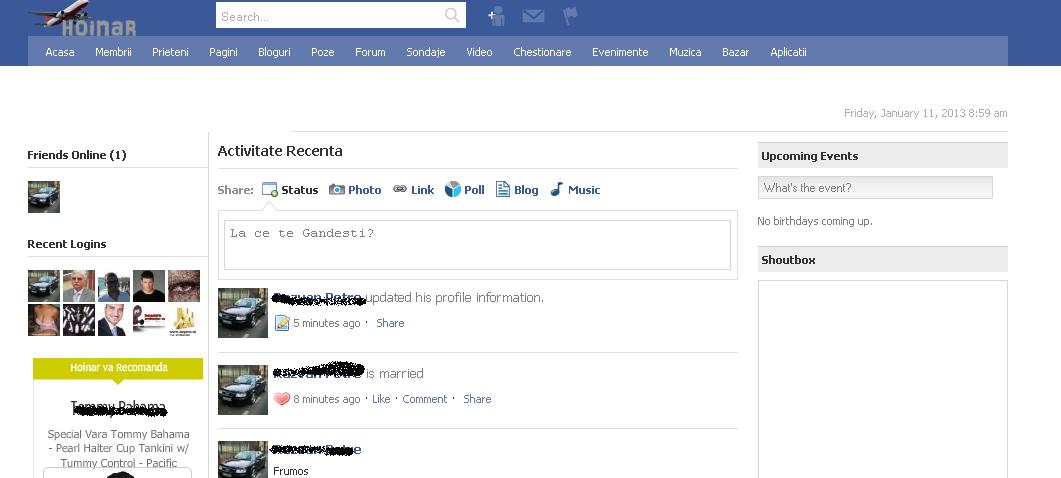Click the profile edit pencil icon
The width and height of the screenshot is (1061, 478).
[x=282, y=323]
